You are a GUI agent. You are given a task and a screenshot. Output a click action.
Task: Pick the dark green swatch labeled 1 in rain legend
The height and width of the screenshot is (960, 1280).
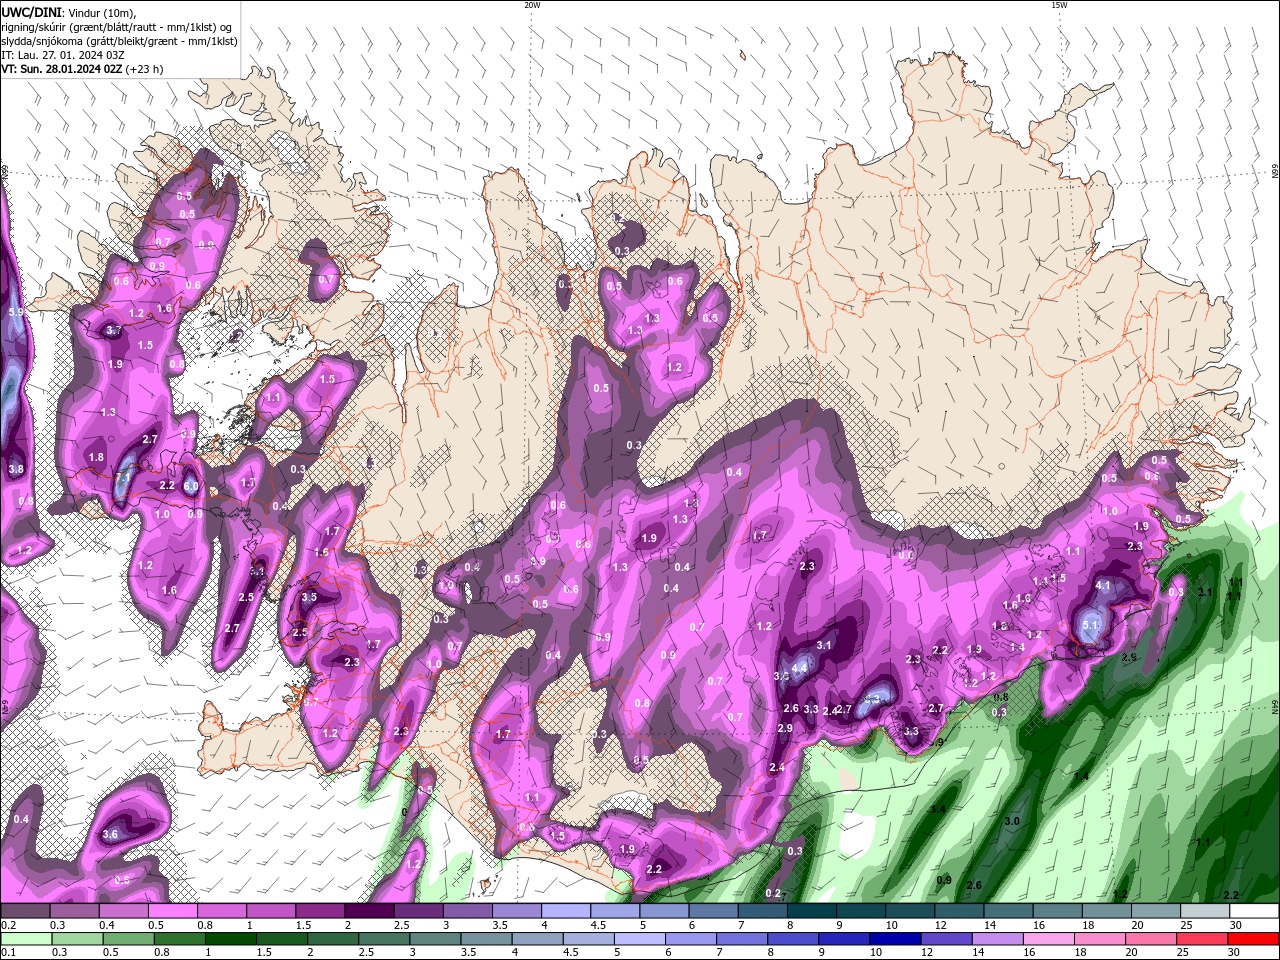tap(230, 939)
